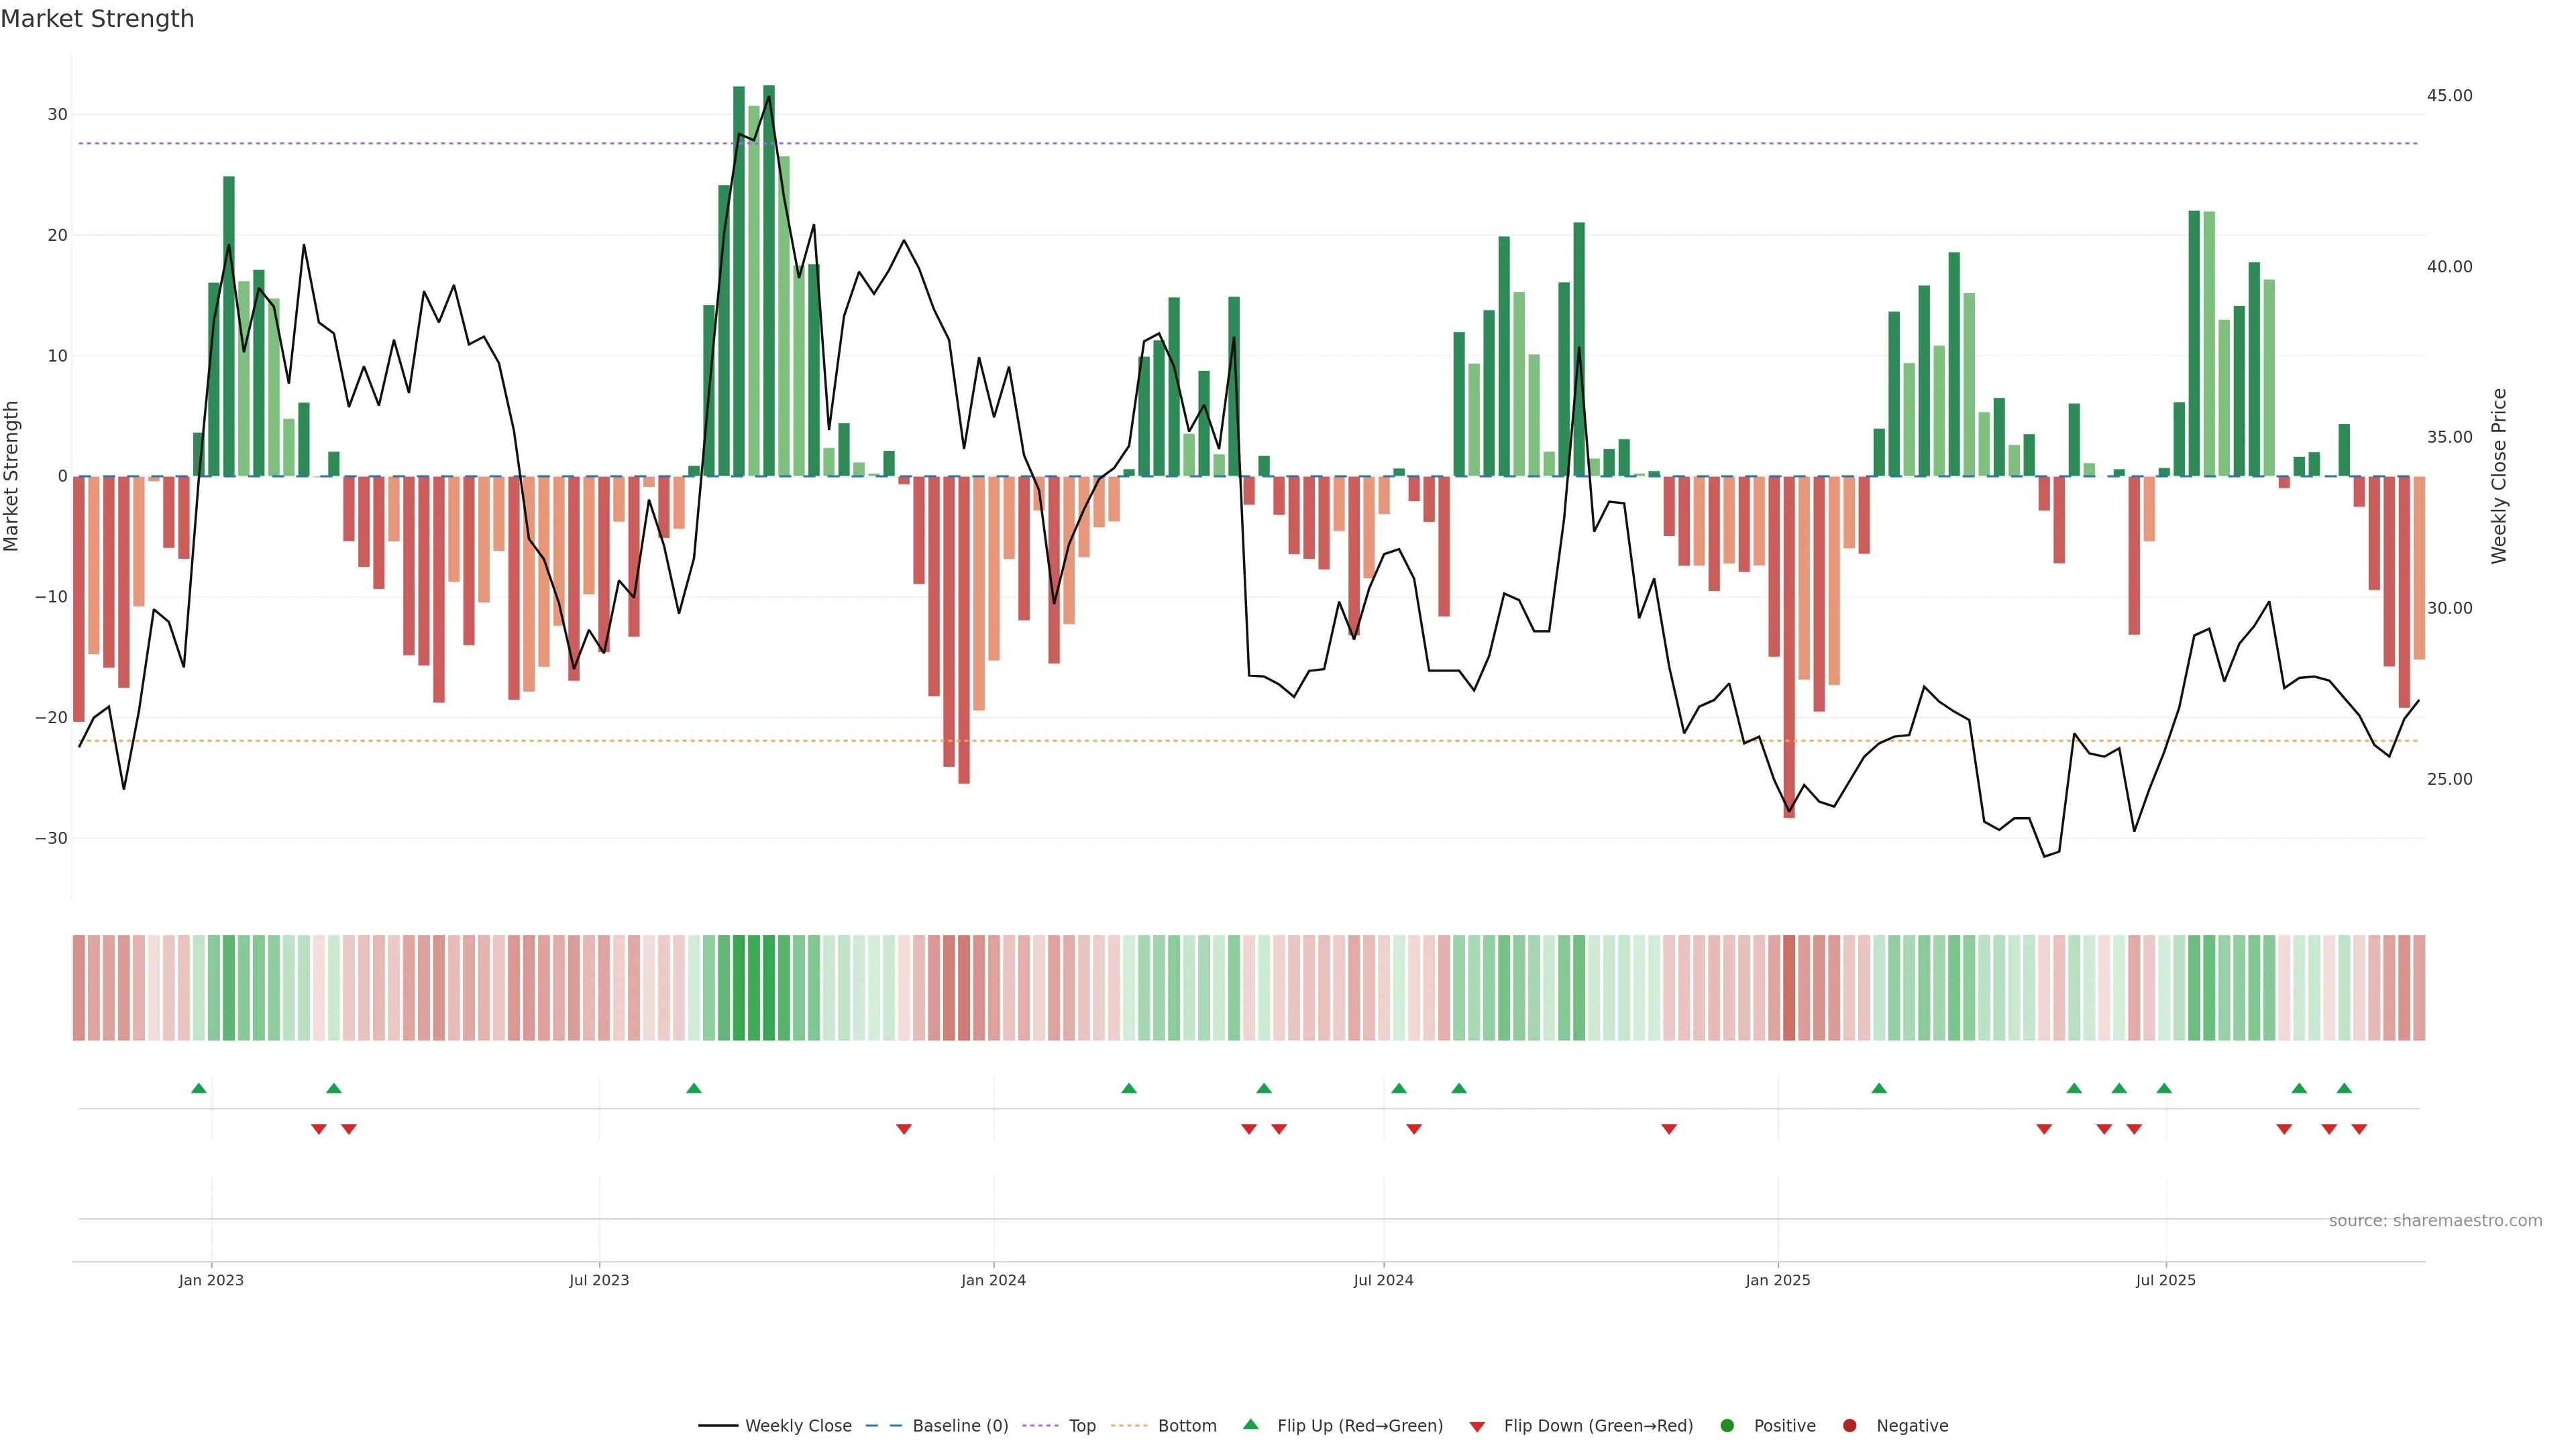Click the dark red Negative circle legend icon
The width and height of the screenshot is (2576, 1449).
point(1849,1425)
